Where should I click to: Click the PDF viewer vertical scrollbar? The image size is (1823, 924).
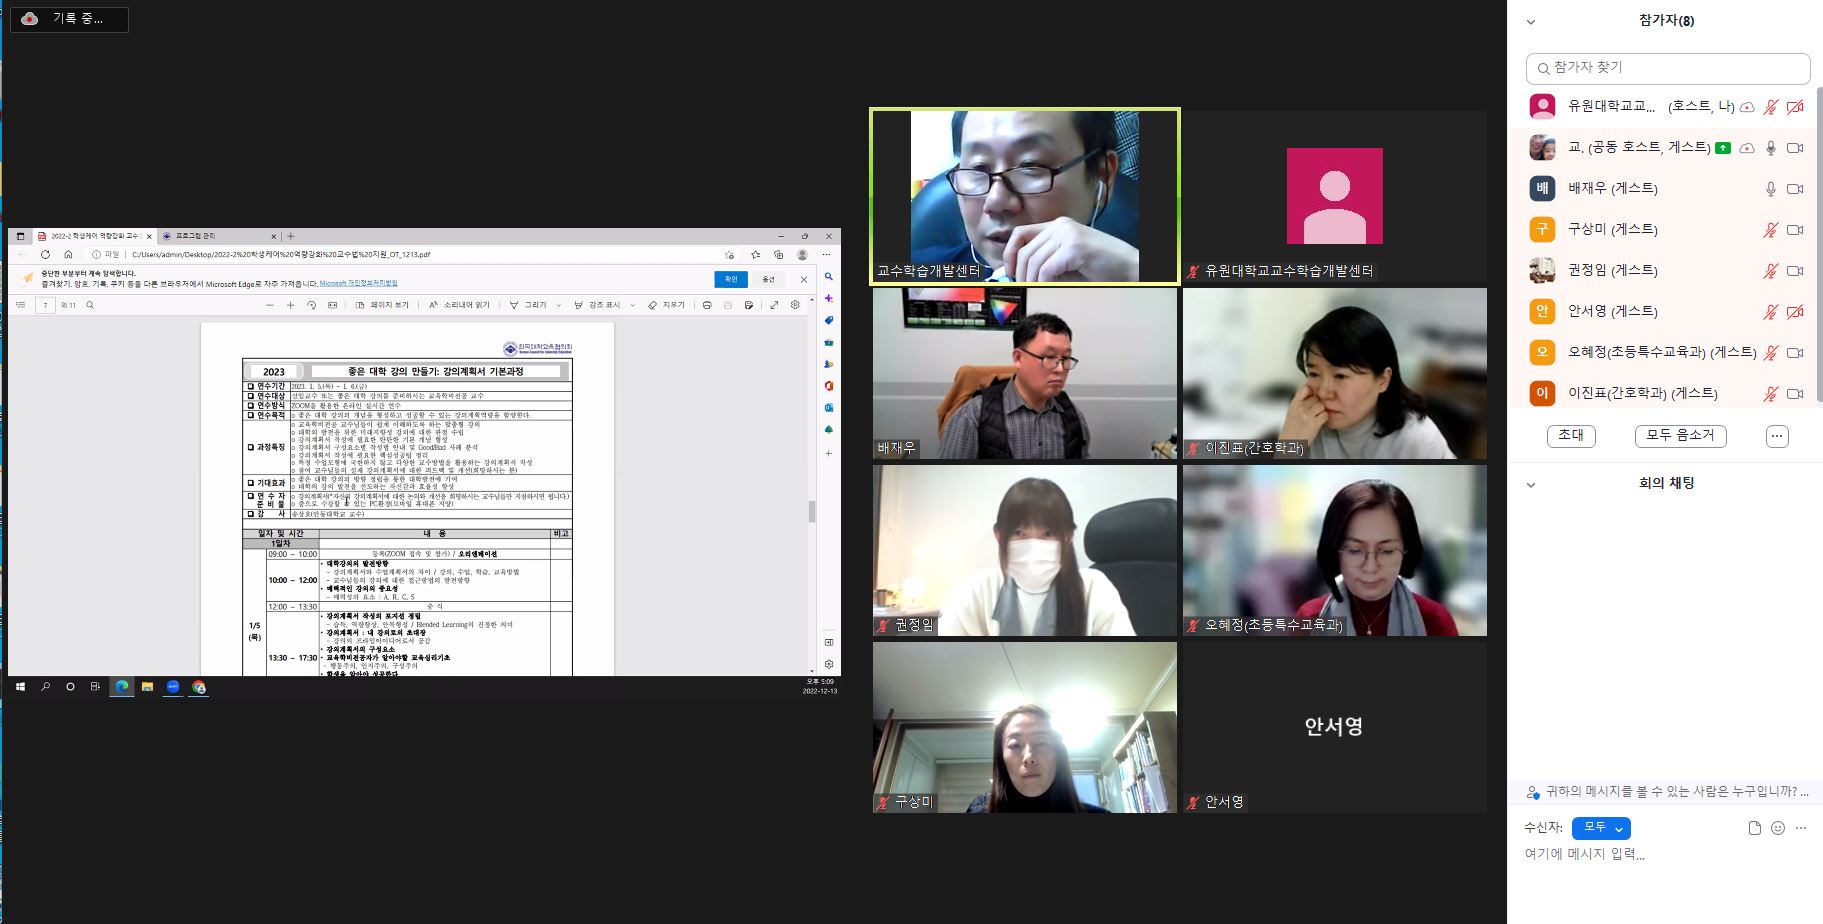coord(811,511)
